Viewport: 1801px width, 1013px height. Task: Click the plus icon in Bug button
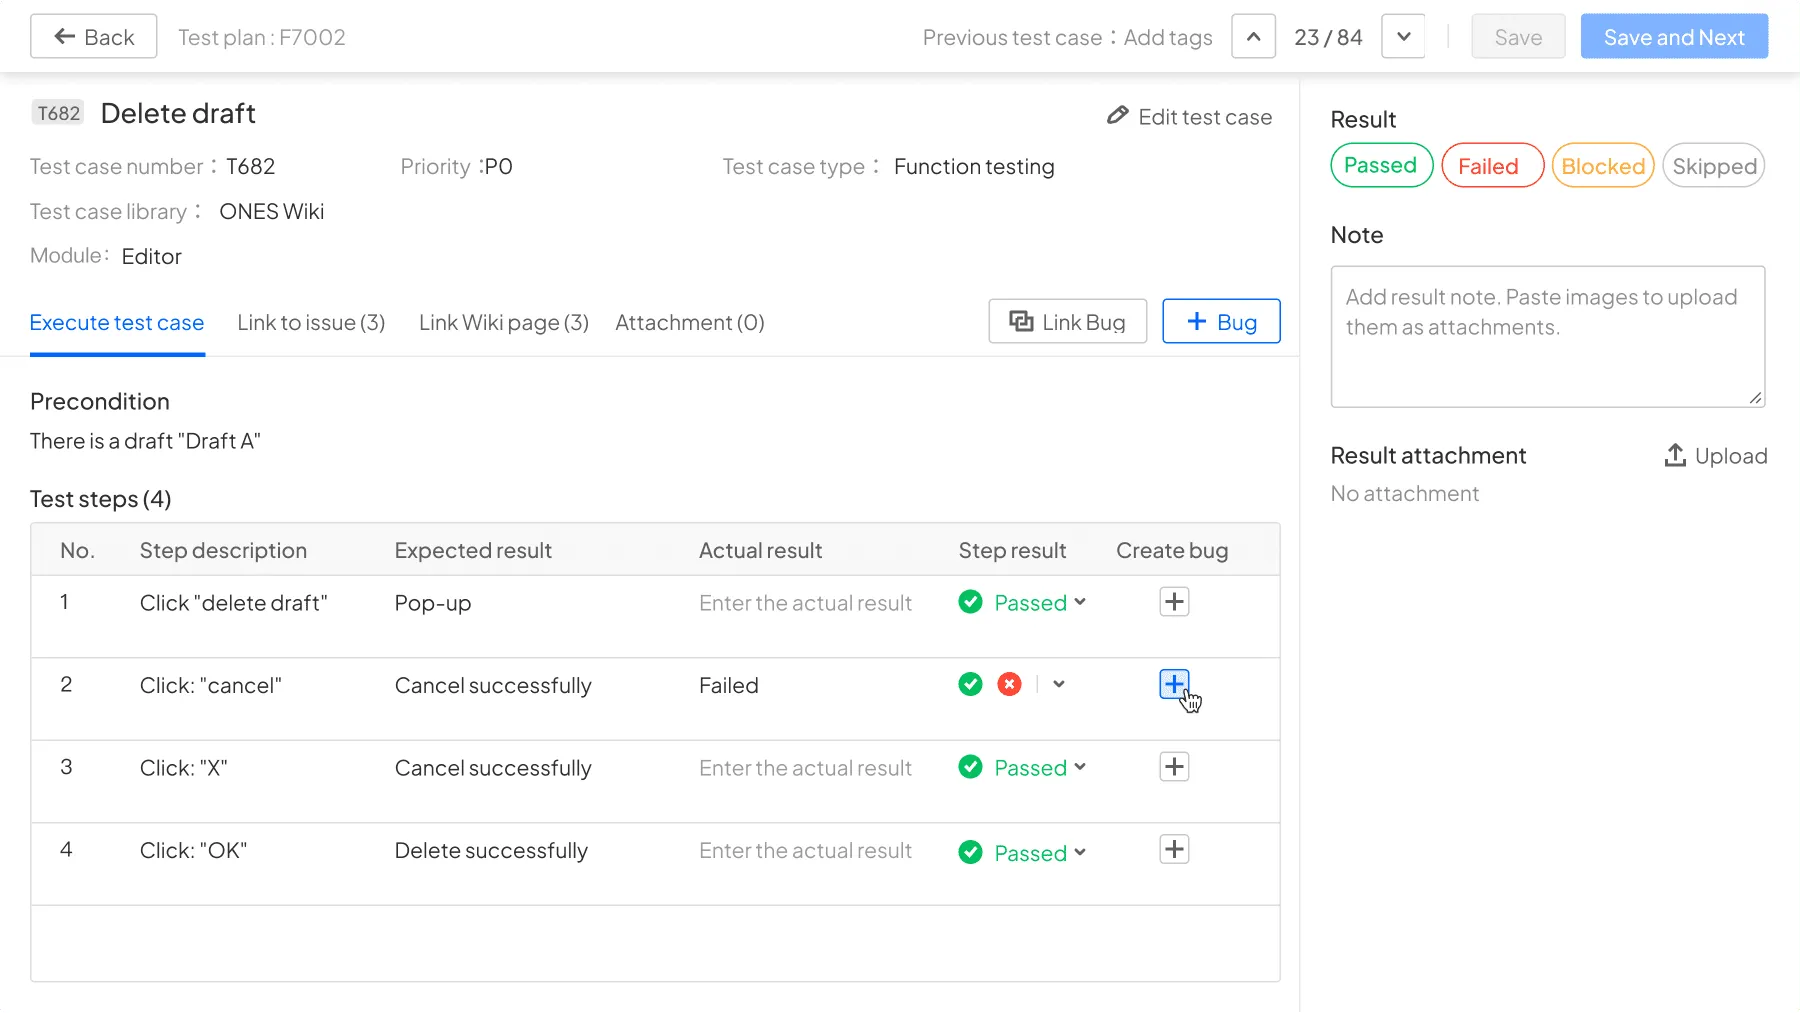[1197, 321]
